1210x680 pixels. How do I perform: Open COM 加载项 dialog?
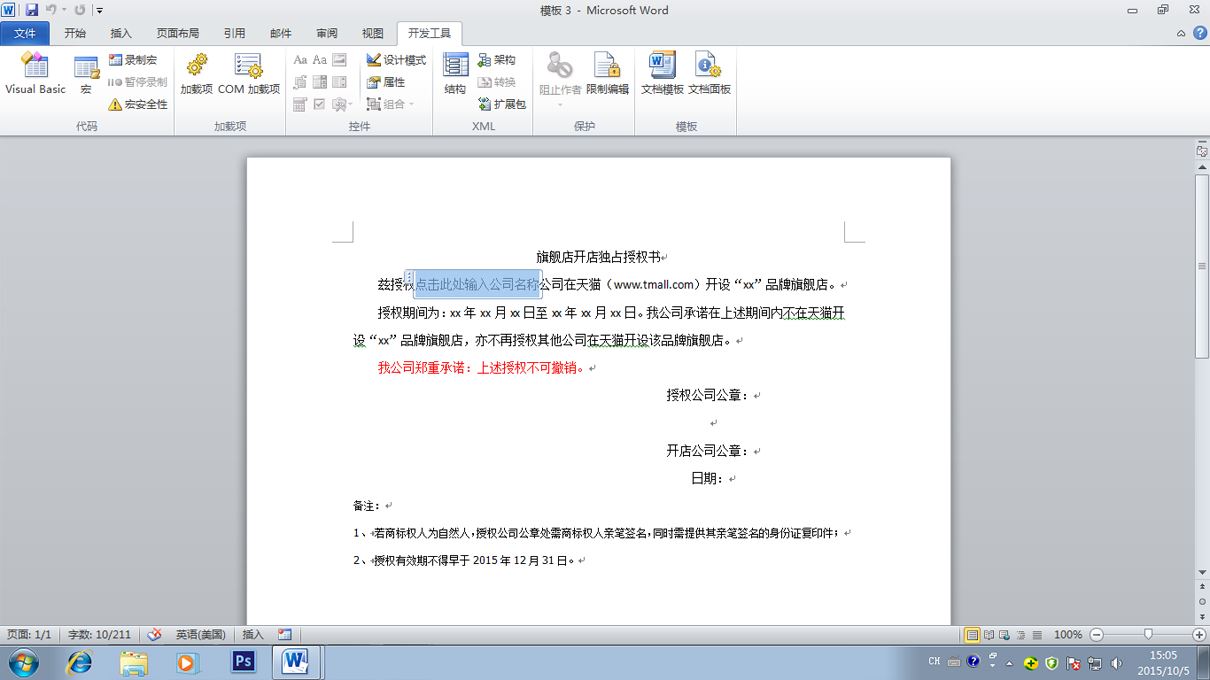(249, 75)
